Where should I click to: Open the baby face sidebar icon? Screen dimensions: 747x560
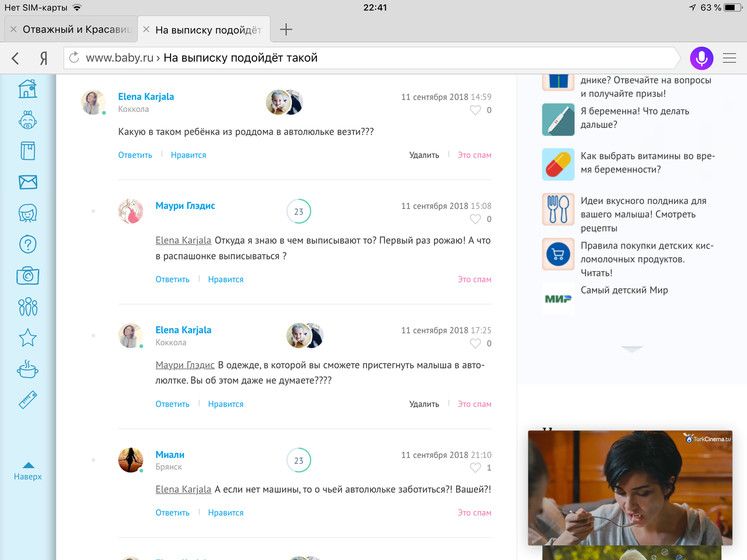click(x=28, y=120)
